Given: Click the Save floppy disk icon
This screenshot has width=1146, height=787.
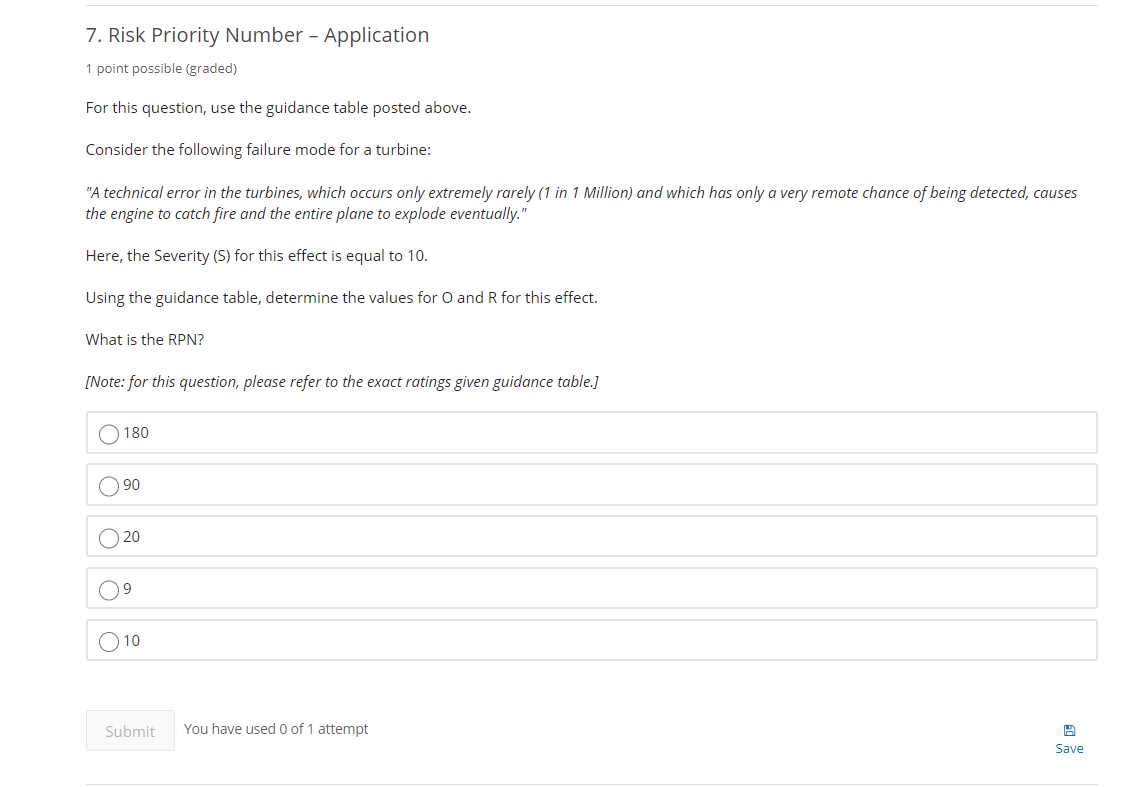Looking at the screenshot, I should click(1069, 729).
